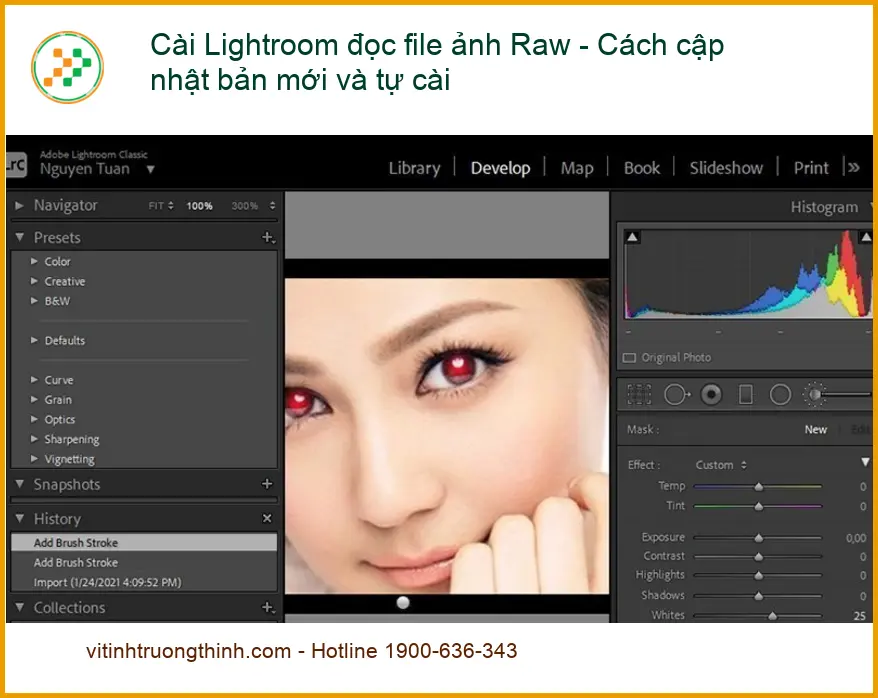Click the Exposure value 0,00 field
The height and width of the screenshot is (698, 878).
pyautogui.click(x=856, y=538)
